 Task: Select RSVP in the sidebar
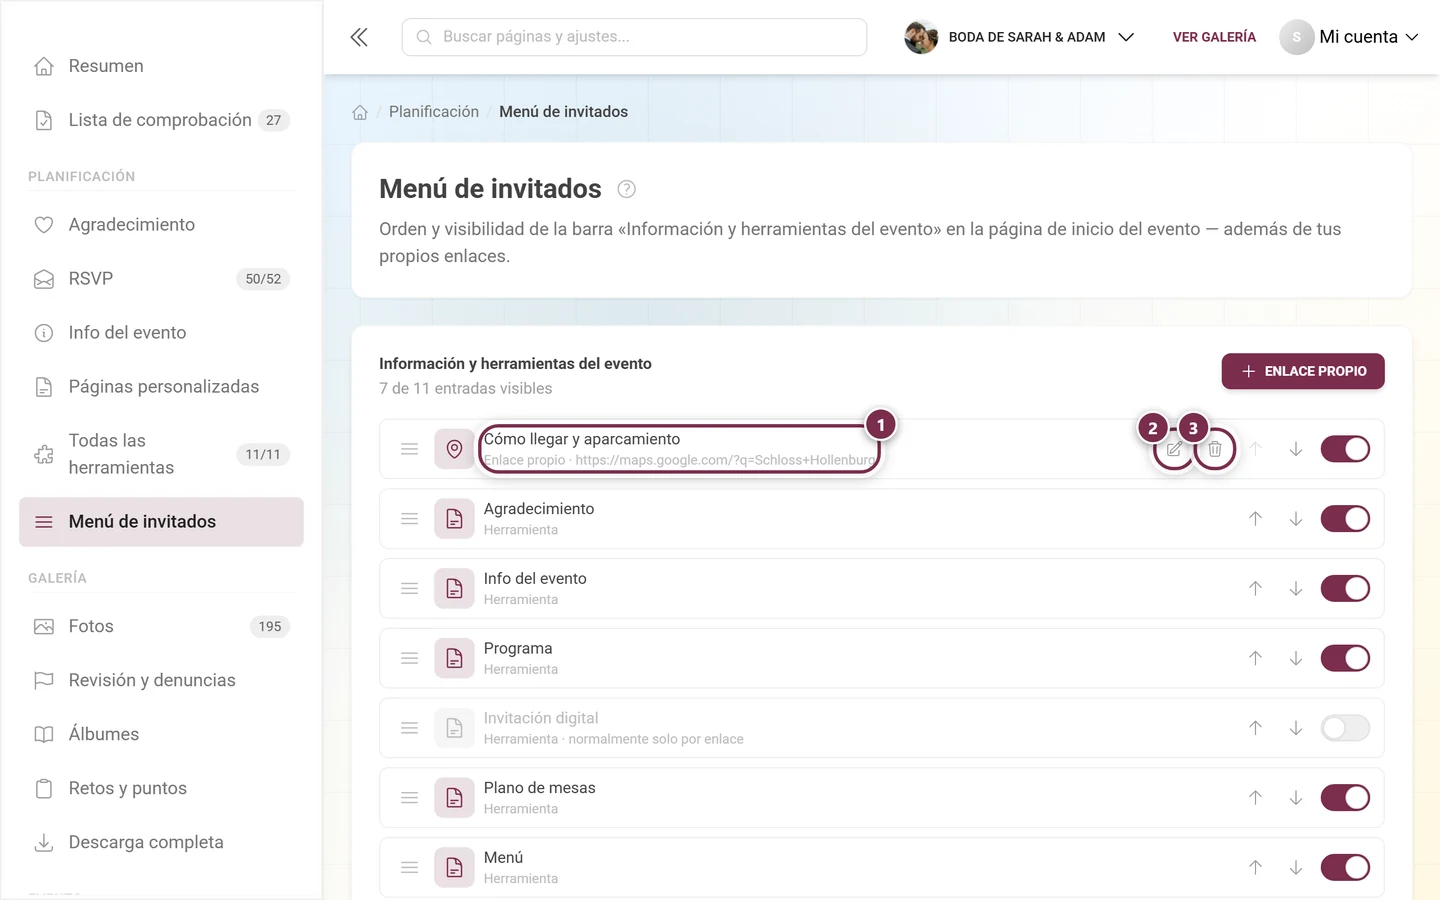pos(161,279)
